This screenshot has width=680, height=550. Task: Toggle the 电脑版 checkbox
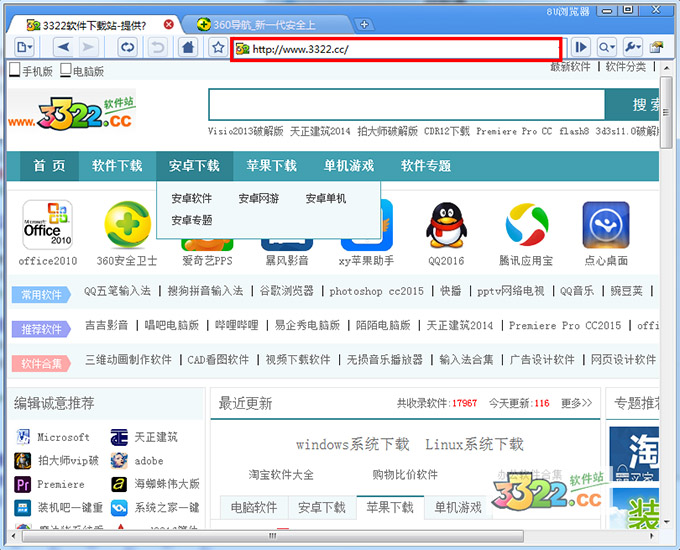pos(65,69)
